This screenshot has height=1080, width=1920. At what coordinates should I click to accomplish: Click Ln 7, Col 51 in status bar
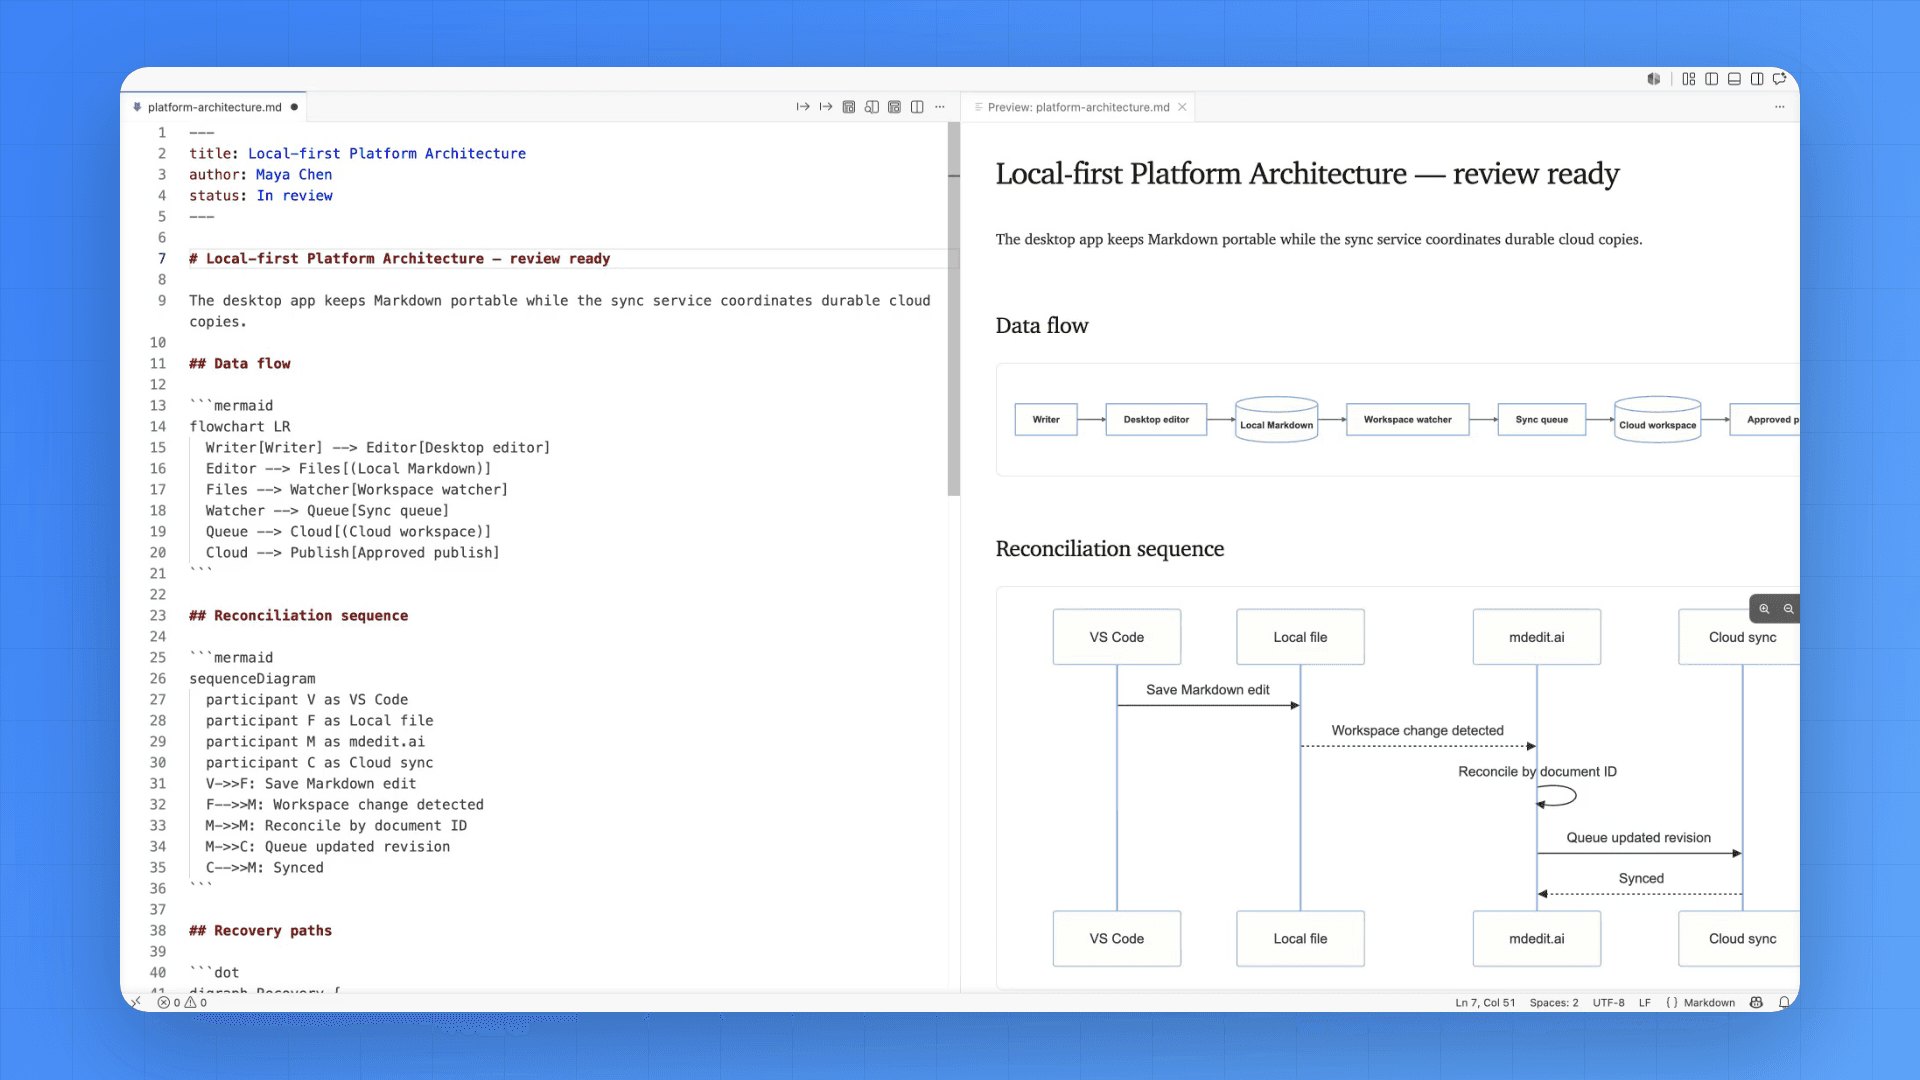coord(1485,1002)
